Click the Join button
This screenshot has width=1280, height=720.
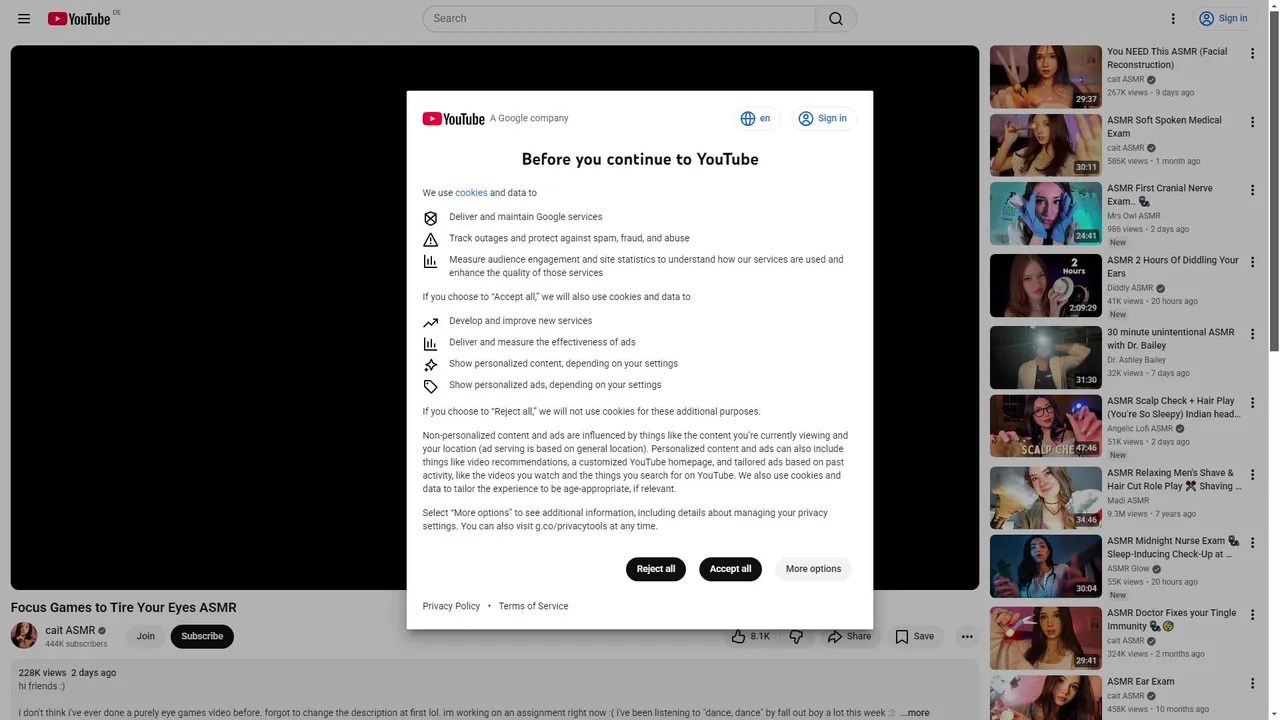tap(146, 636)
